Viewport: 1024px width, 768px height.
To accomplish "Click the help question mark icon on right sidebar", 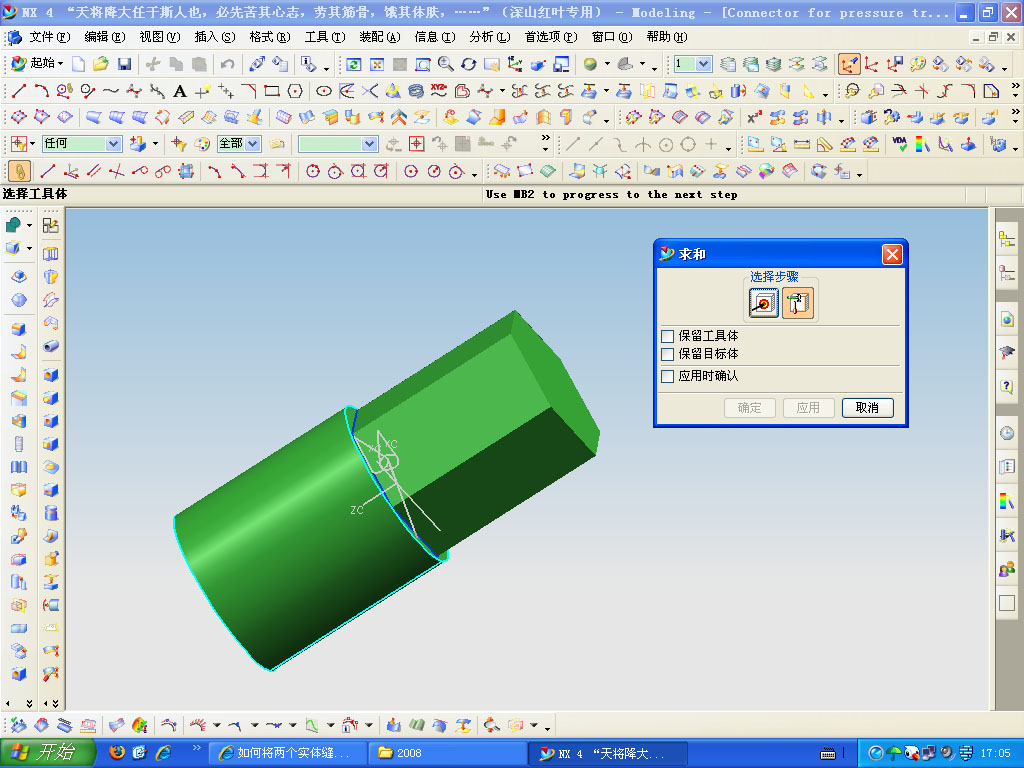I will (1006, 385).
